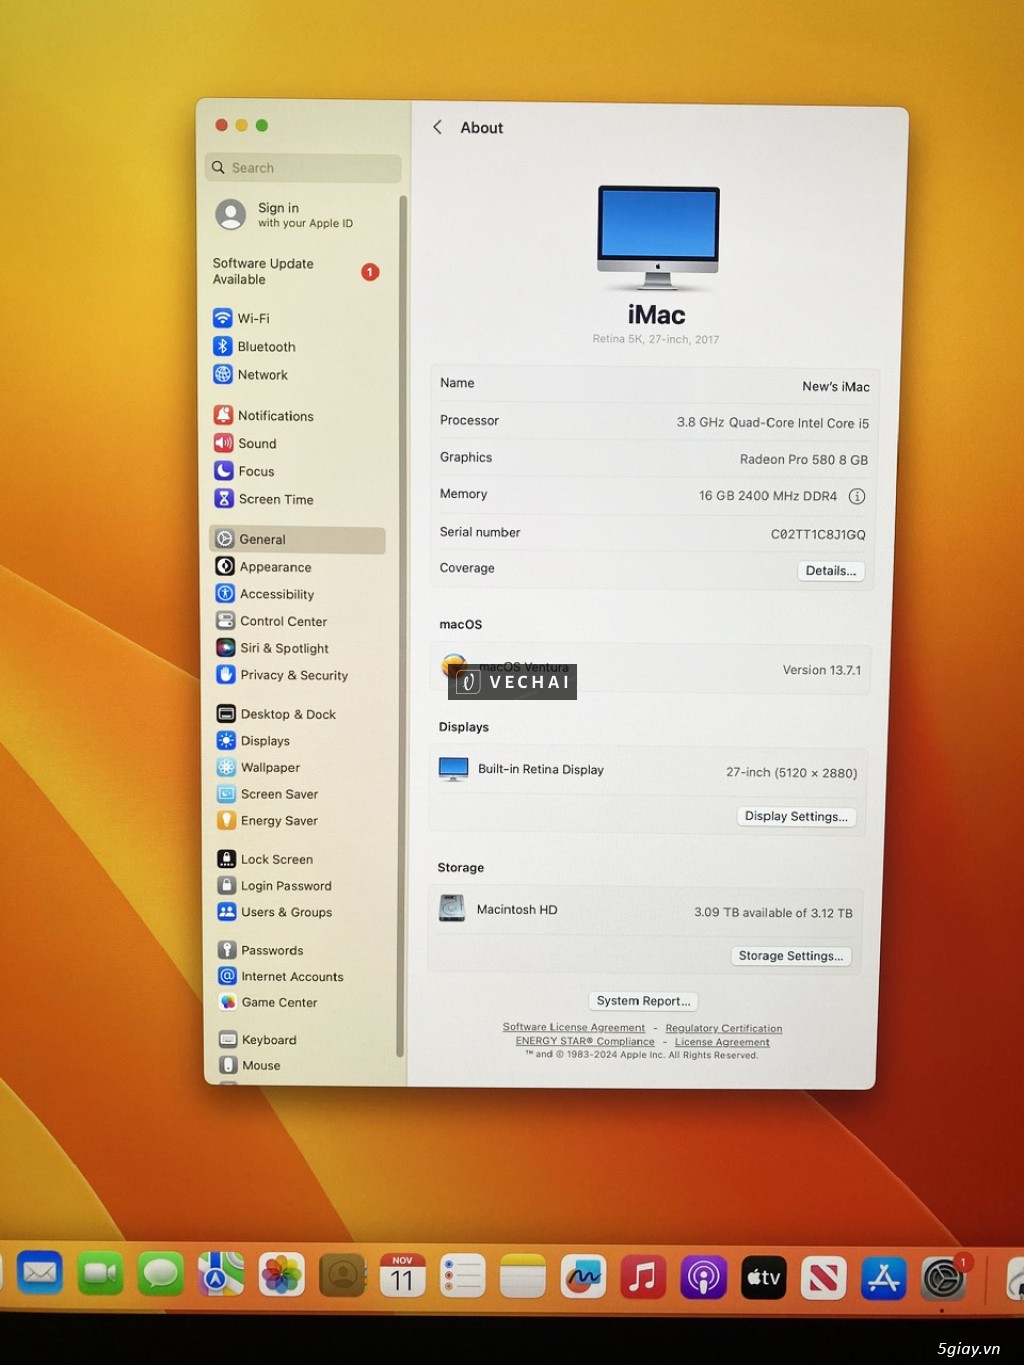Click Sign in with your Apple ID
Image resolution: width=1024 pixels, height=1365 pixels.
(285, 214)
